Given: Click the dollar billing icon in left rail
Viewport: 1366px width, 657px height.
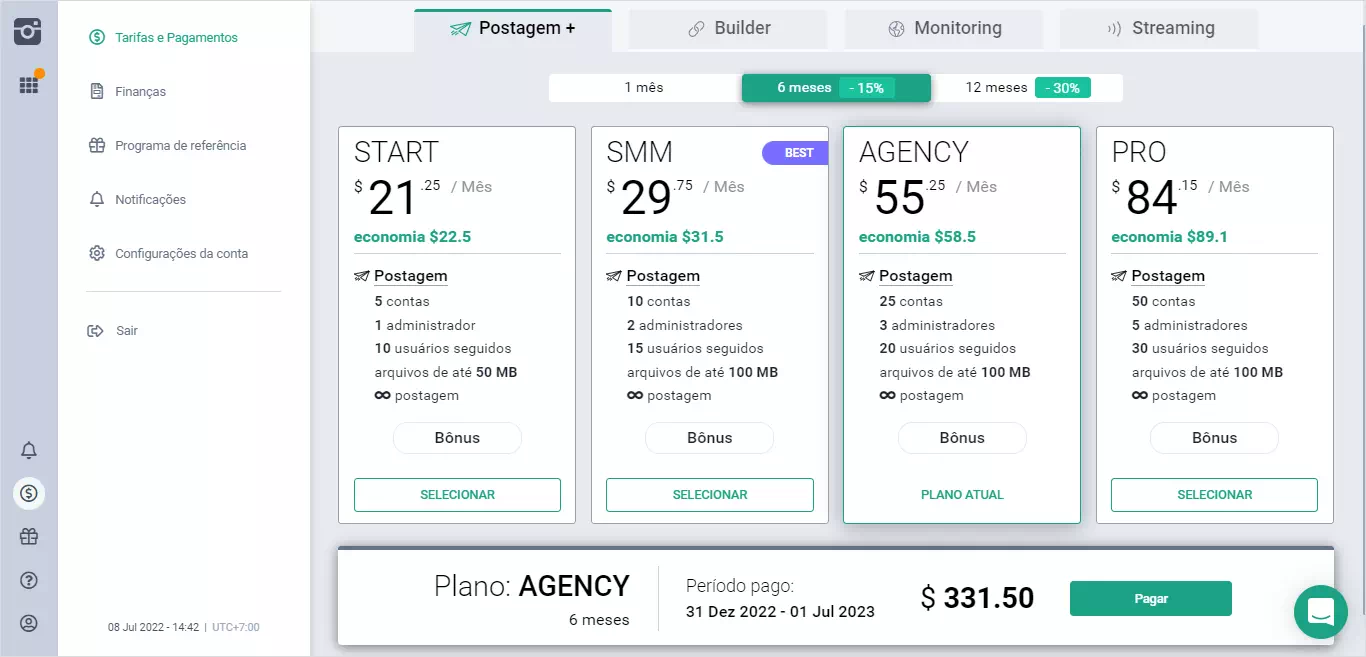Looking at the screenshot, I should (x=29, y=493).
